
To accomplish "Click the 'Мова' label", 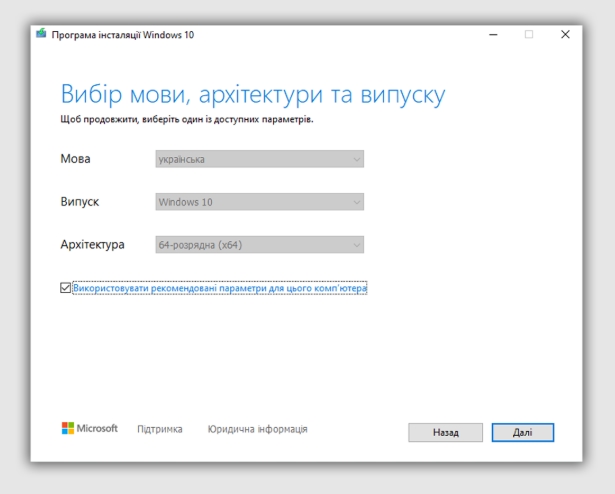I will pyautogui.click(x=75, y=159).
